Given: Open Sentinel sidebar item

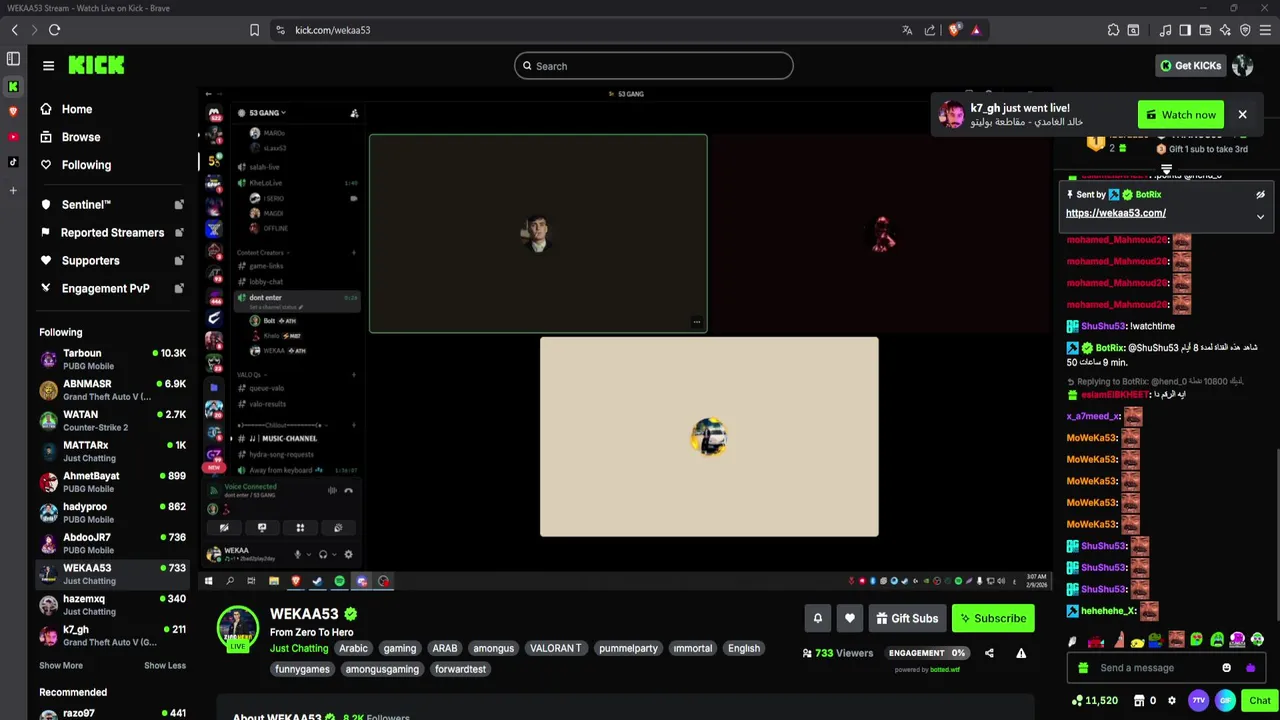Looking at the screenshot, I should pos(111,205).
